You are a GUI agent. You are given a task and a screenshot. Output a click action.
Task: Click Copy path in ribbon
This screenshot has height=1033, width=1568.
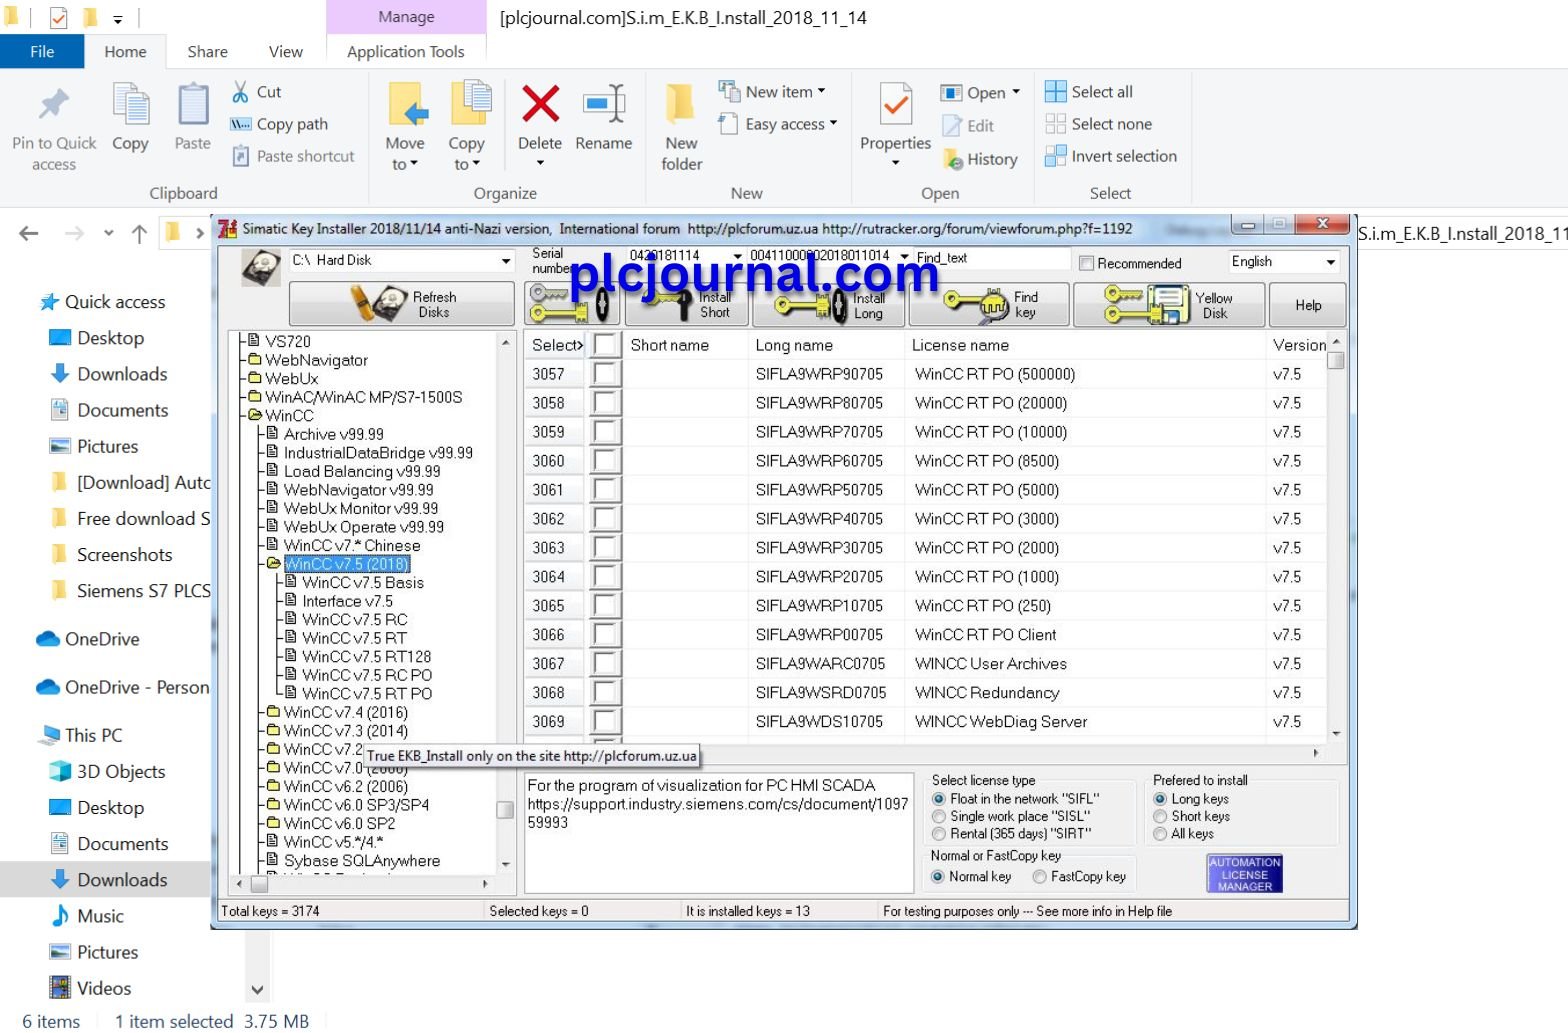(x=279, y=124)
